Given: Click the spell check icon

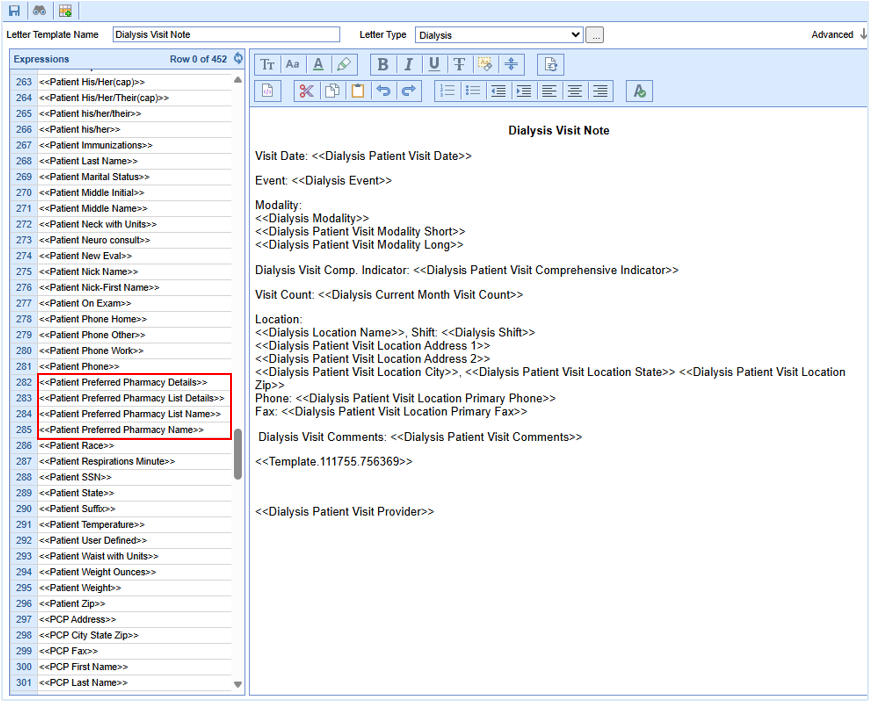Looking at the screenshot, I should coord(639,91).
